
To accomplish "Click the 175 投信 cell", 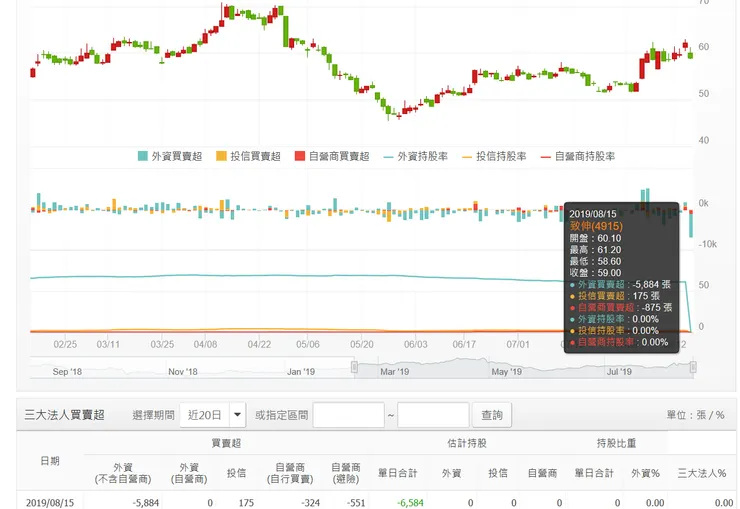I will pos(246,503).
